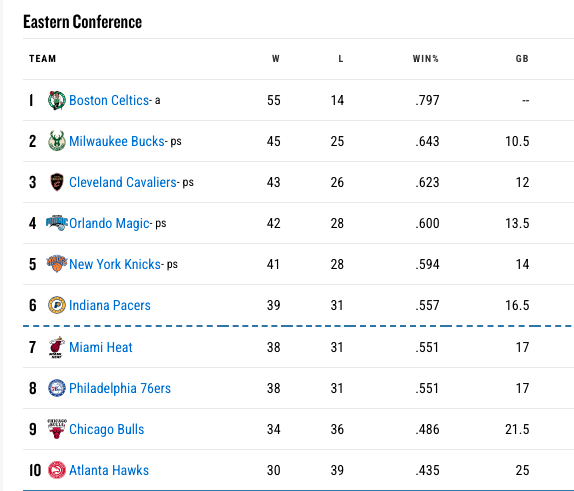Open the Cleveland Cavaliers team link

[x=123, y=182]
